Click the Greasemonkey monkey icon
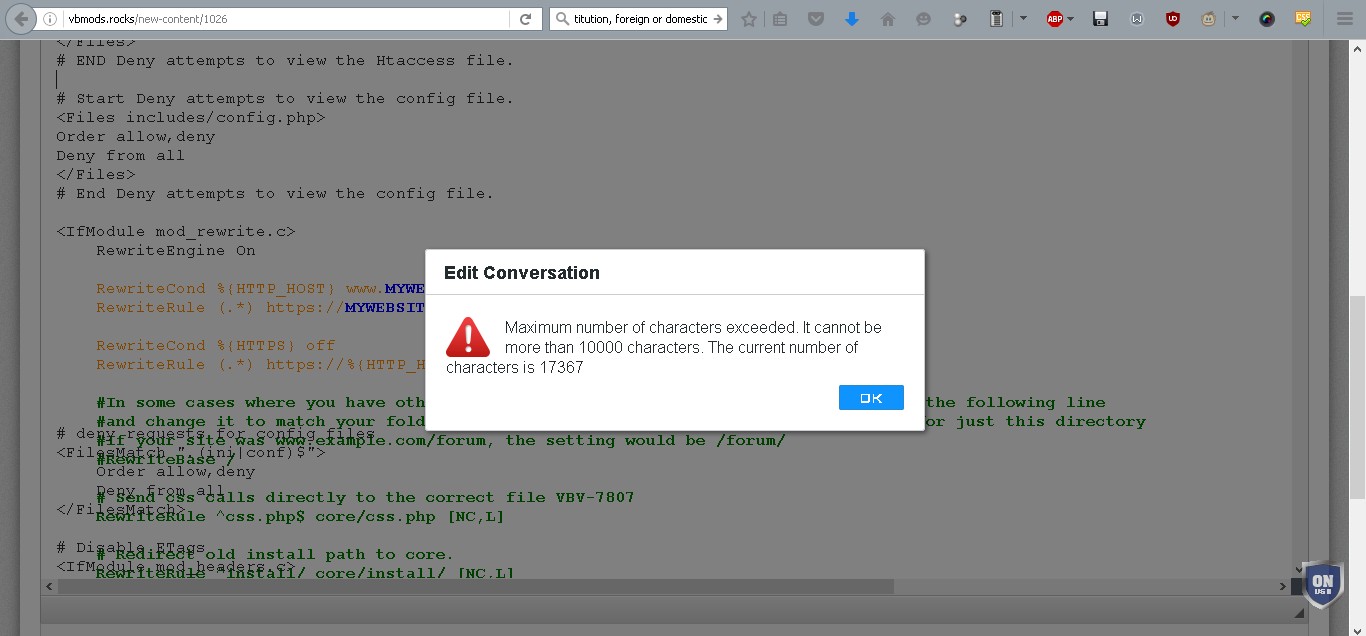This screenshot has height=636, width=1366. (x=1209, y=18)
